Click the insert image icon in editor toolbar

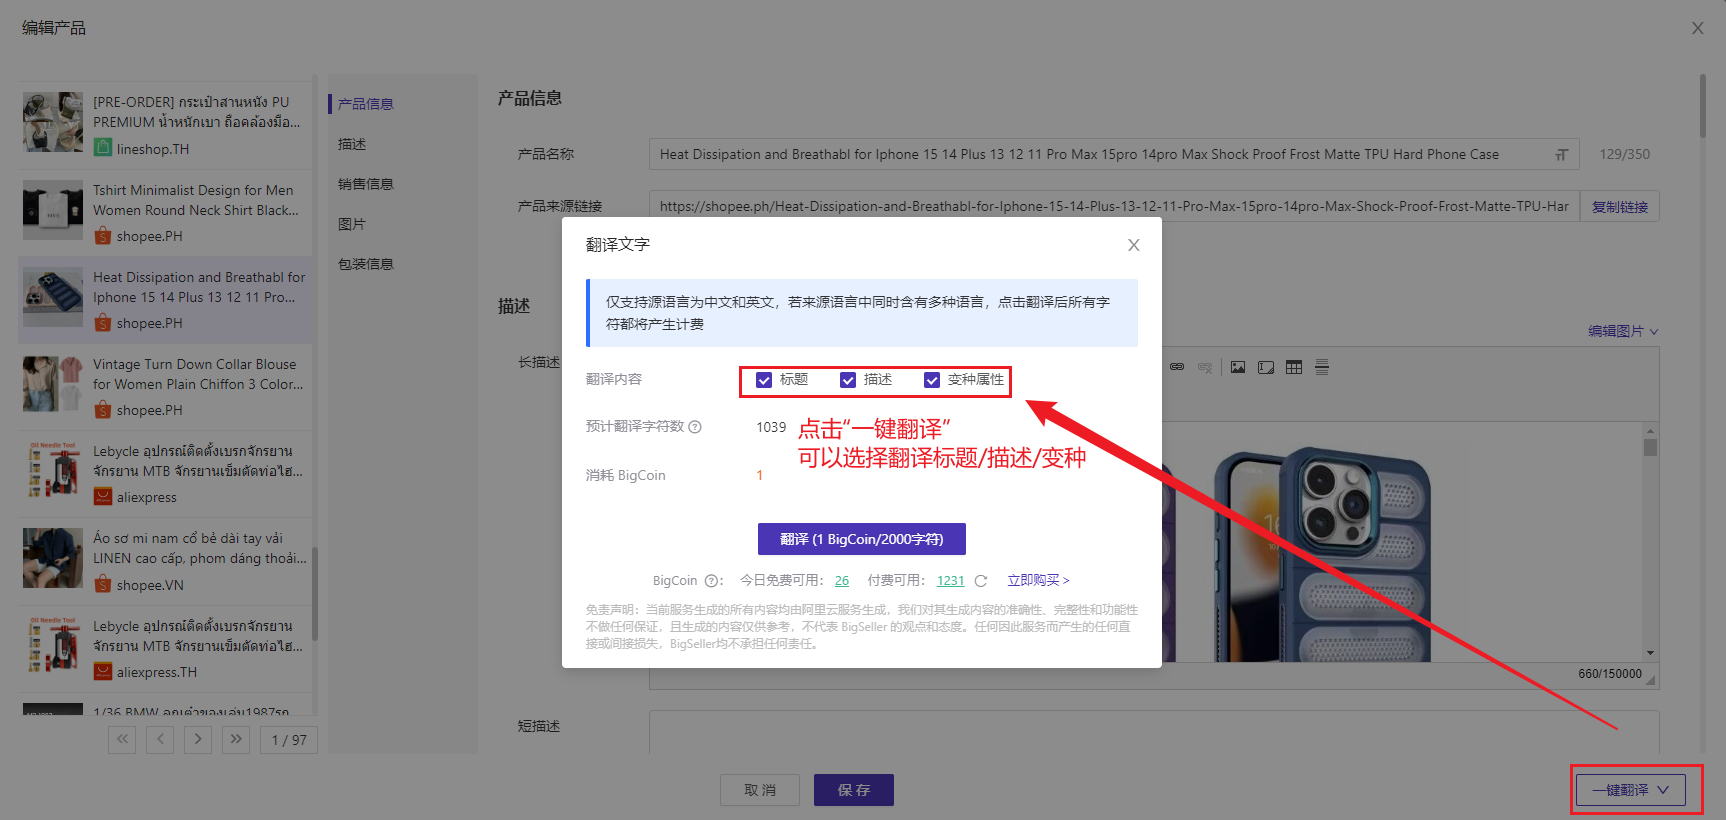(1238, 367)
